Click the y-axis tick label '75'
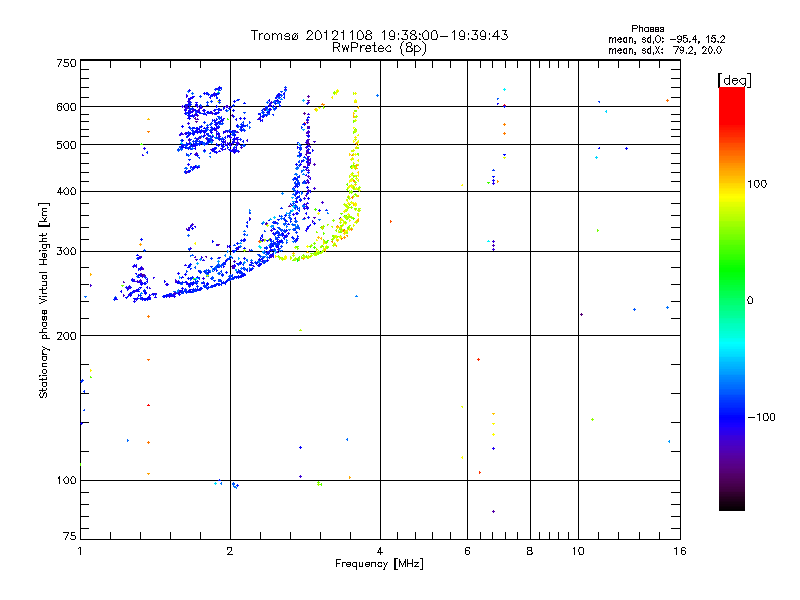 click(x=70, y=536)
